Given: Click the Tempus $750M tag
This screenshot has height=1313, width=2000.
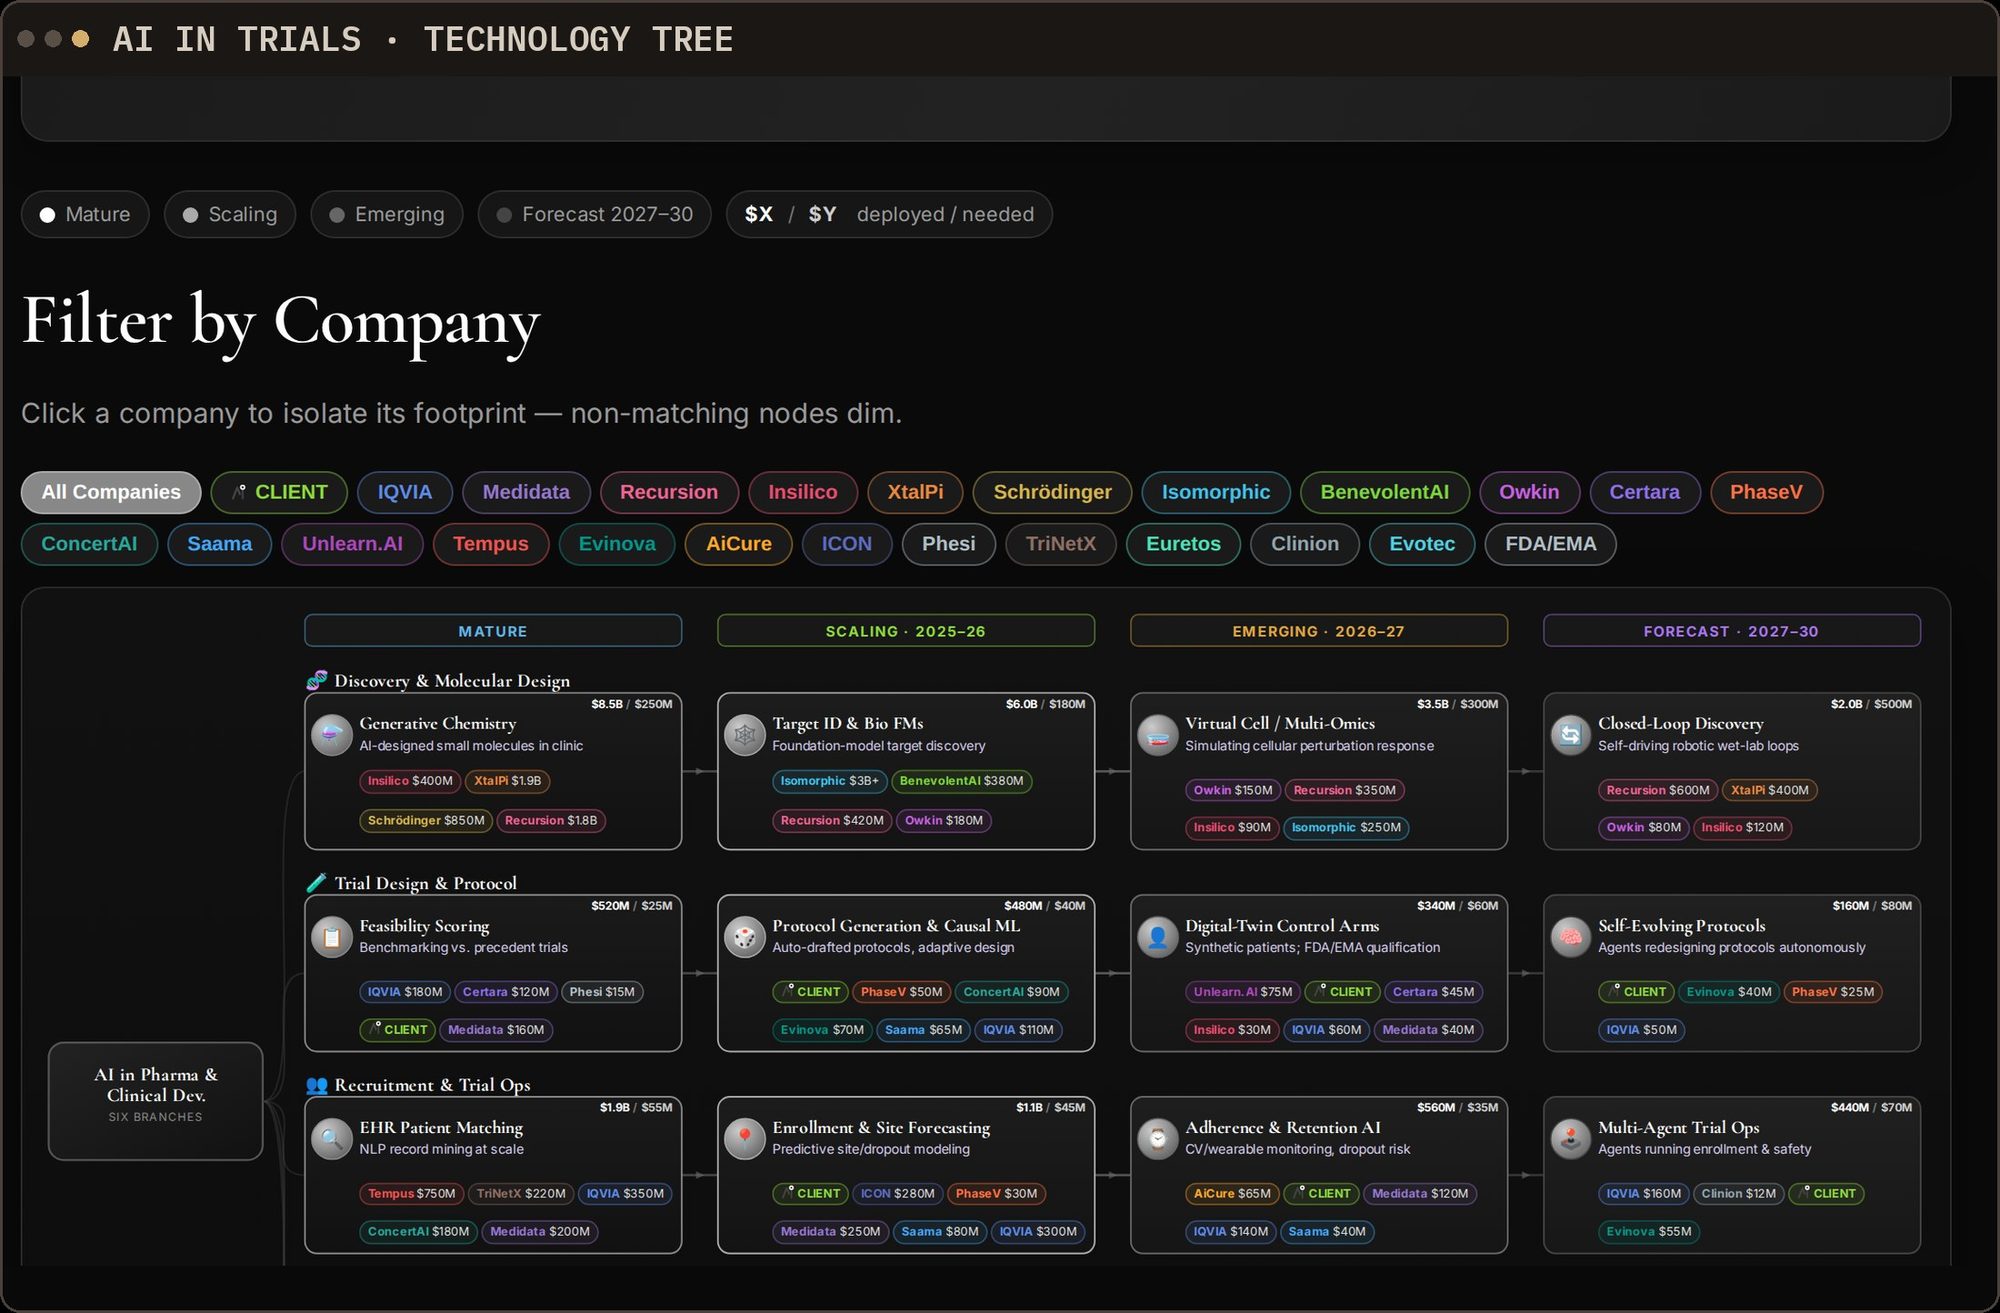Looking at the screenshot, I should pos(411,1193).
